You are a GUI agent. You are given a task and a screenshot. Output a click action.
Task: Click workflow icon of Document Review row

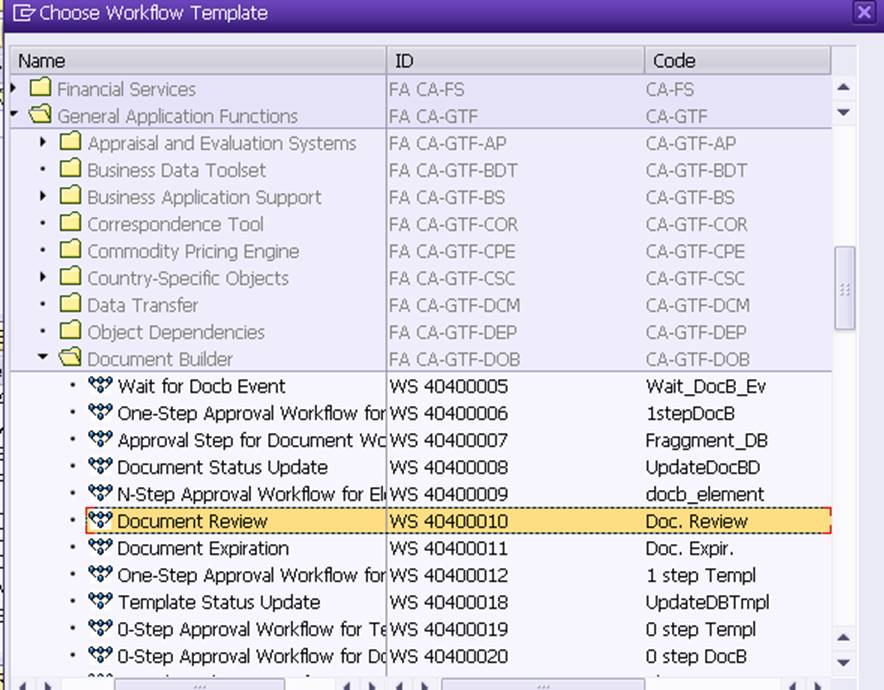coord(100,520)
